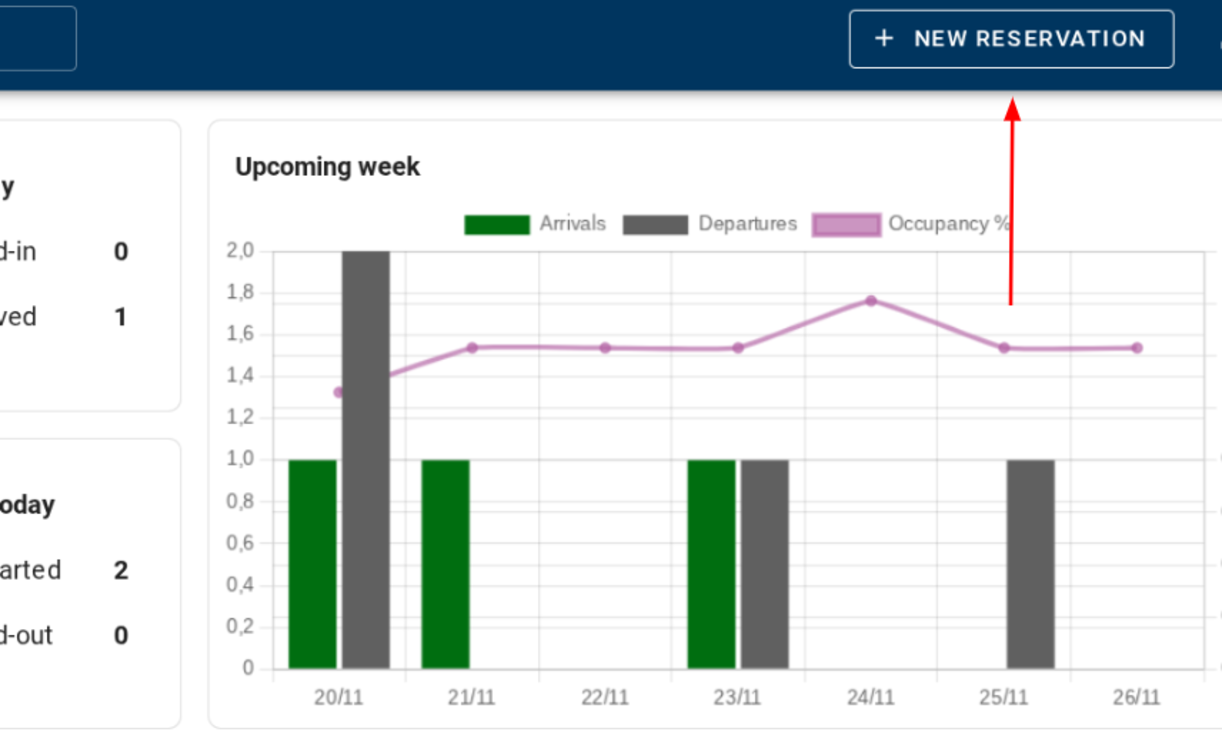
Task: Click the Upcoming week chart title
Action: pyautogui.click(x=327, y=167)
